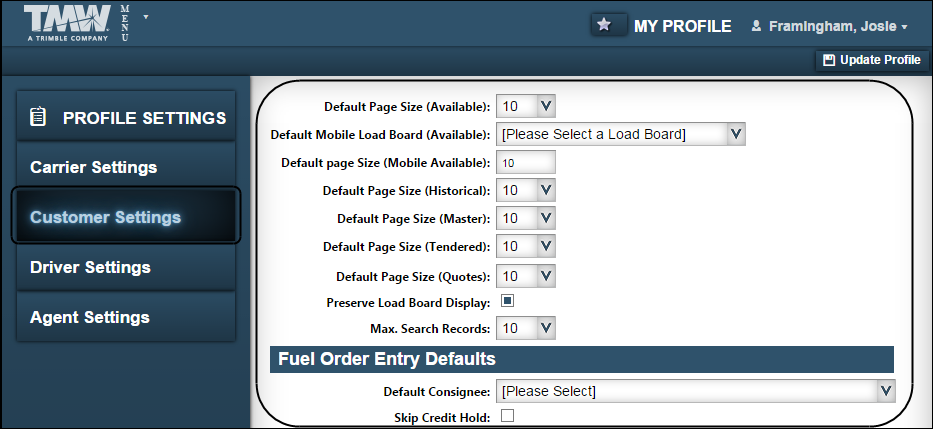Open the Framingham, Josie user menu
The width and height of the screenshot is (933, 429).
(836, 26)
